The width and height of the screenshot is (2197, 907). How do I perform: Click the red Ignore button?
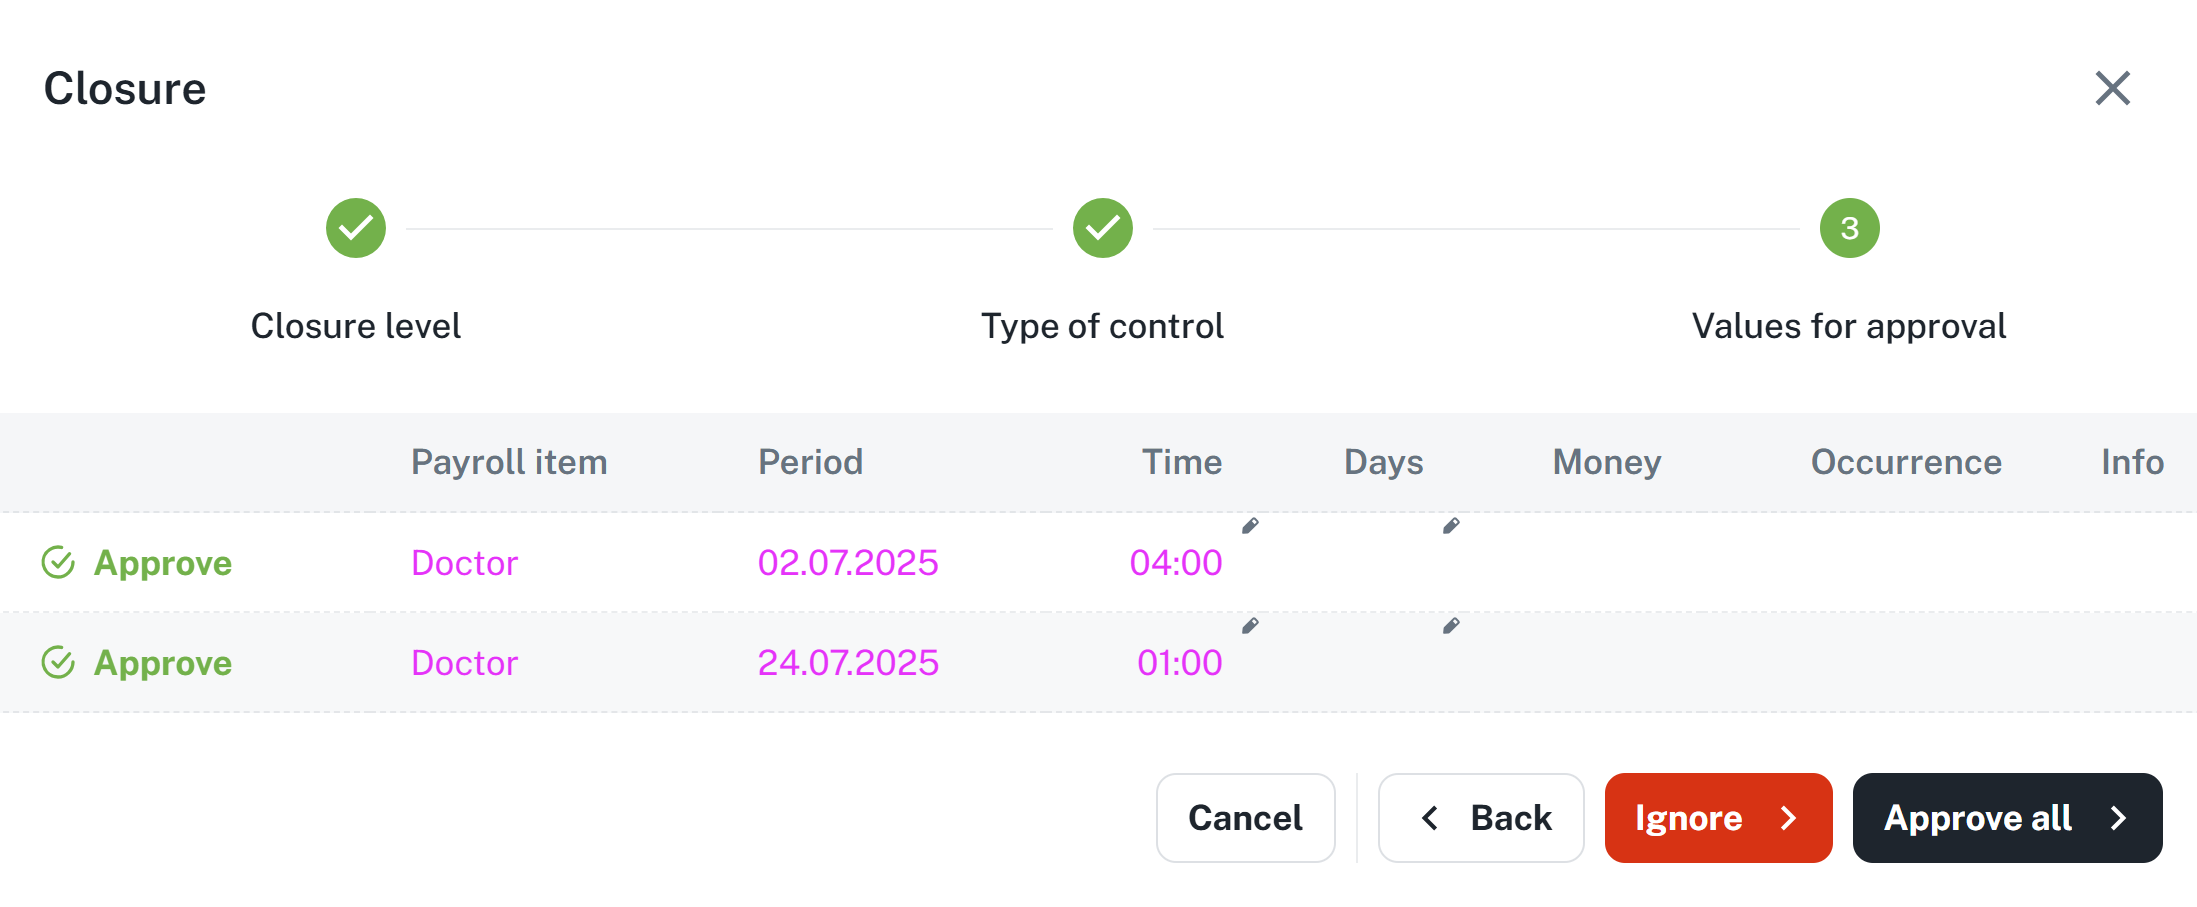tap(1718, 818)
